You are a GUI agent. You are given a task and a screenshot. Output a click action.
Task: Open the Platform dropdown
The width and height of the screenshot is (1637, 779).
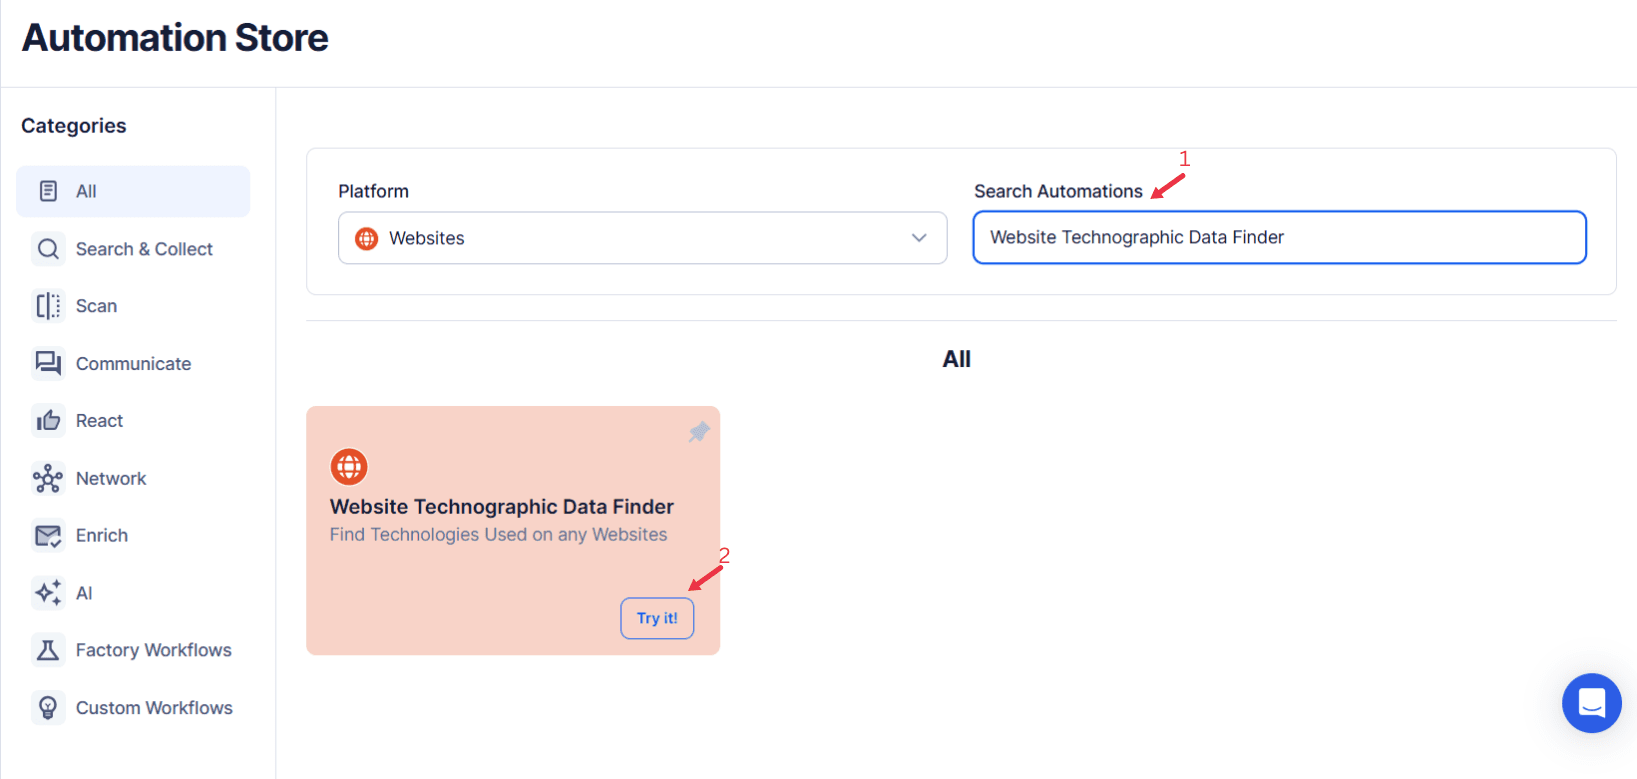tap(918, 238)
